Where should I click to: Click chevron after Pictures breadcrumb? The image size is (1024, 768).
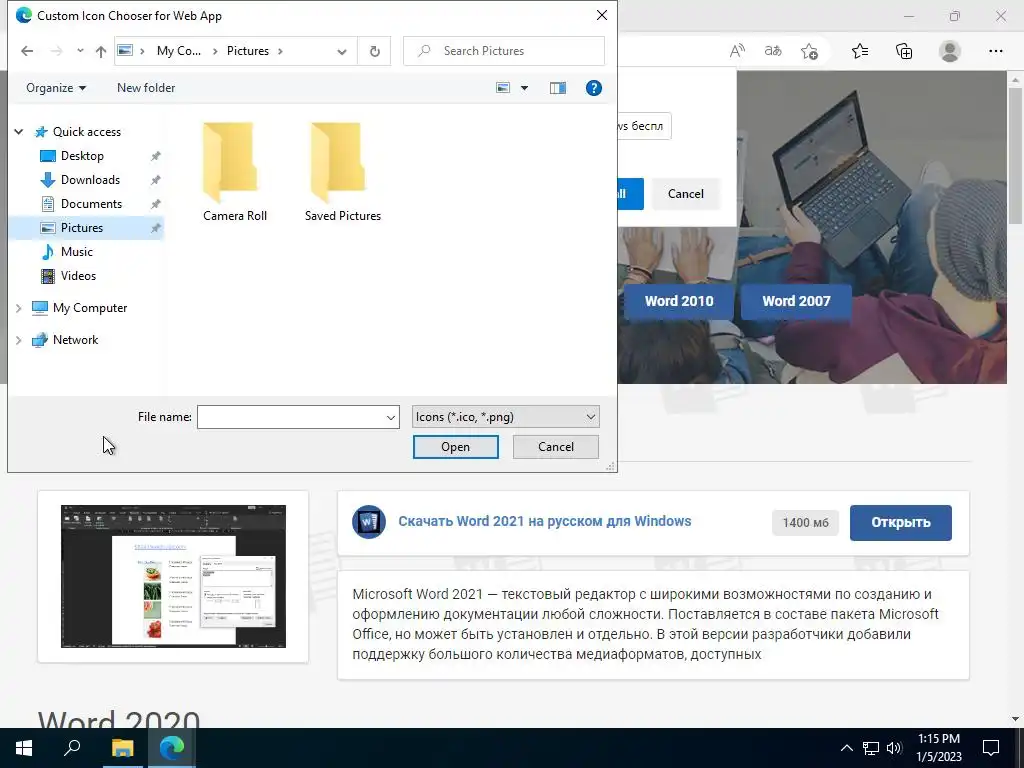tap(280, 51)
